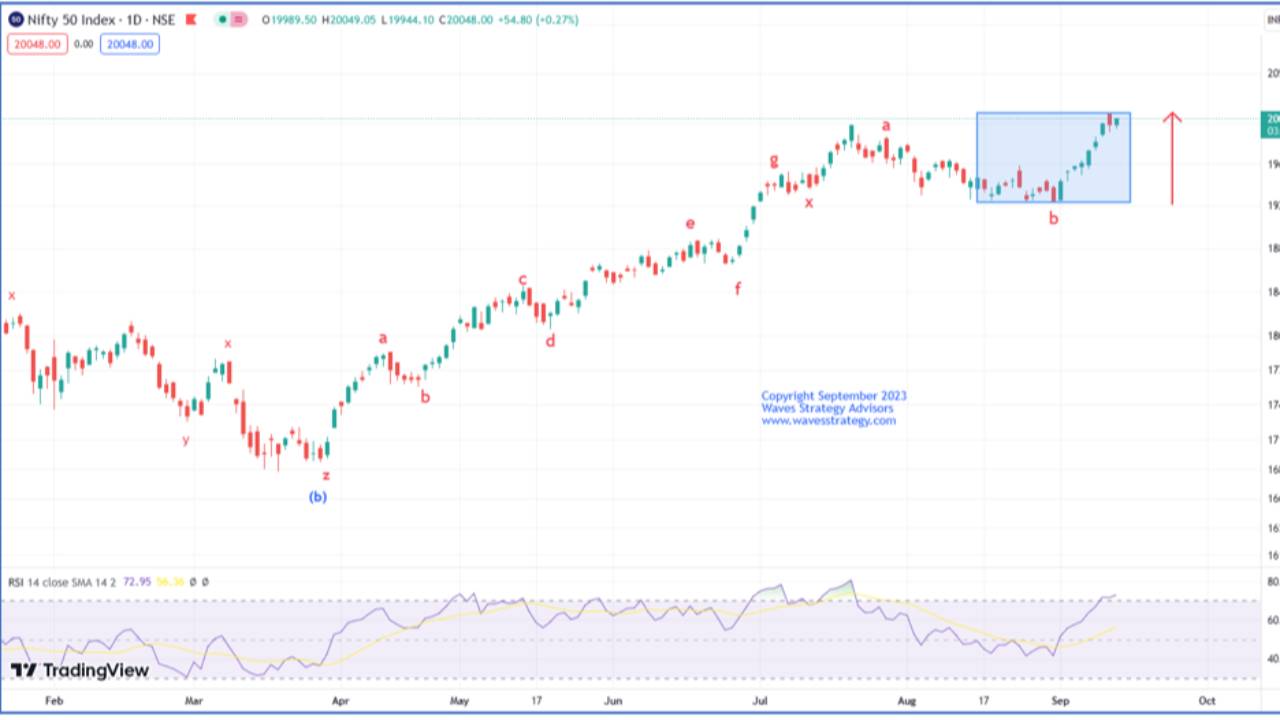Viewport: 1280px width, 720px height.
Task: Click the Nifty 50 circular badge icon
Action: click(x=15, y=19)
